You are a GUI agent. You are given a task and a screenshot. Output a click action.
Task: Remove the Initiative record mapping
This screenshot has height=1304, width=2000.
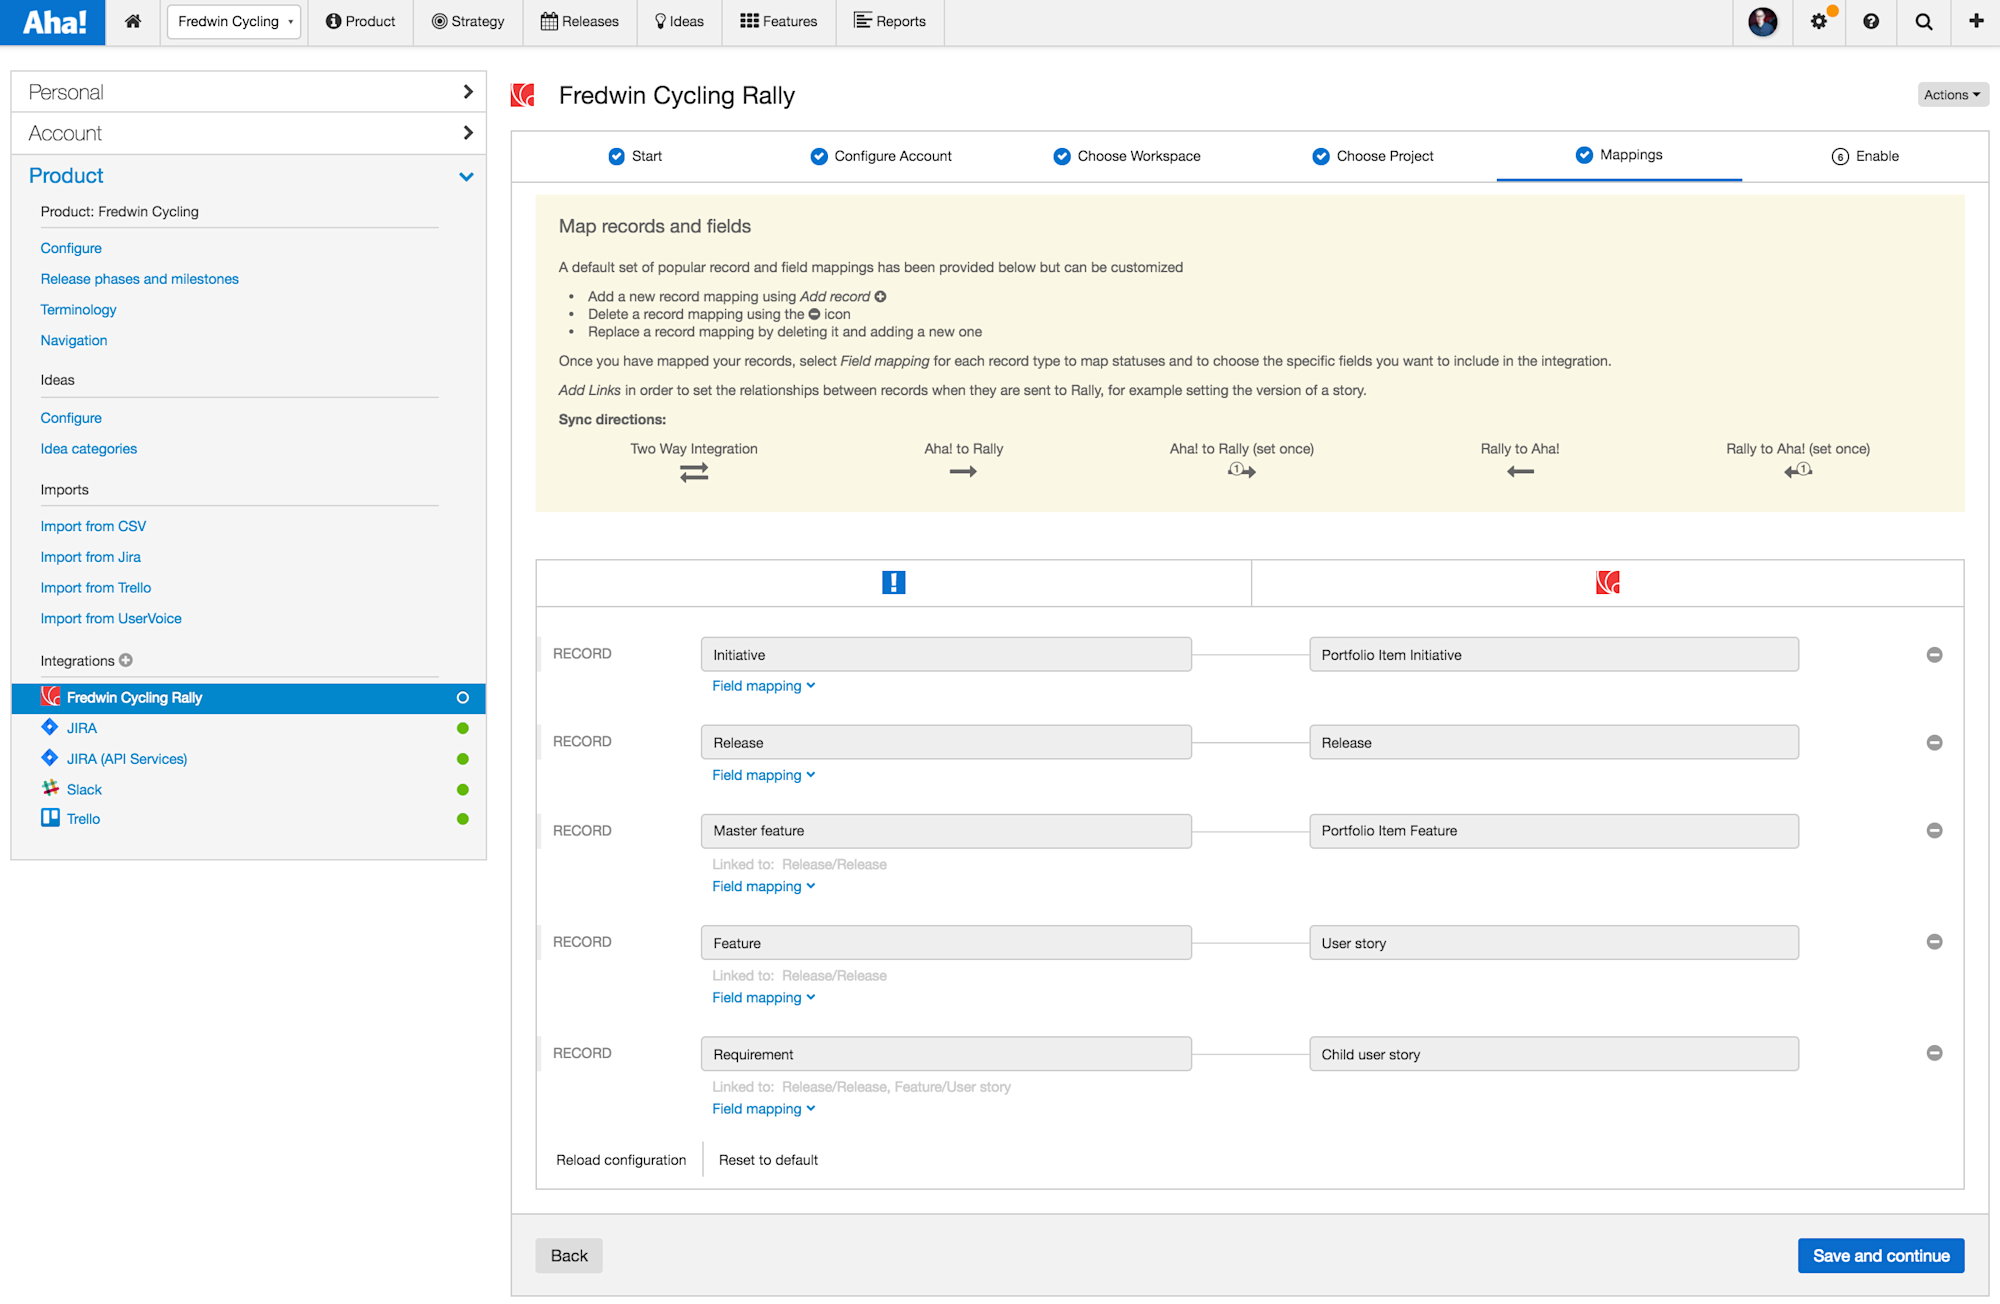pyautogui.click(x=1934, y=654)
